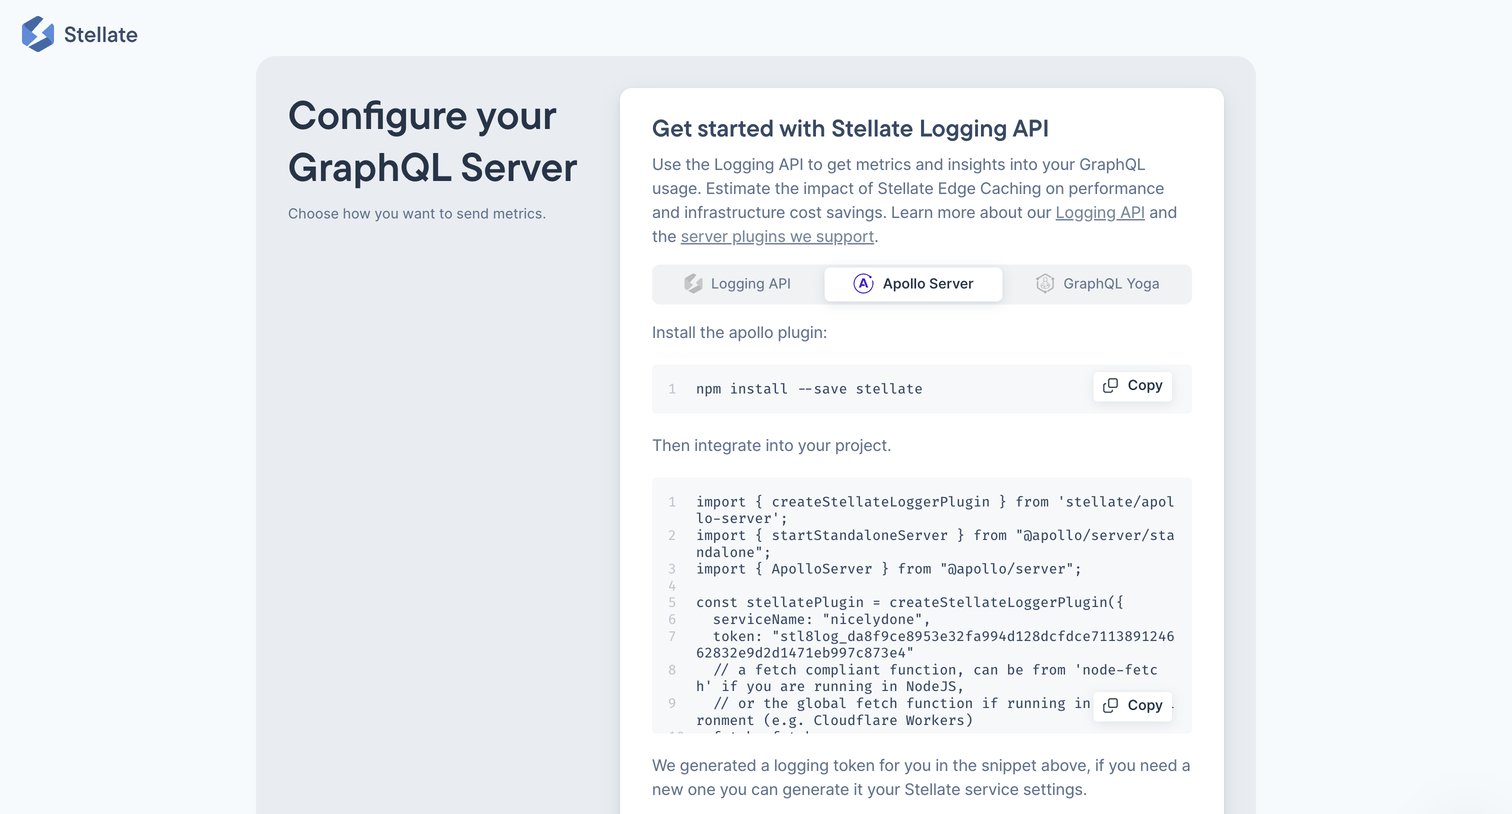Click the serviceName nicelydone code line
1512x814 pixels.
[x=822, y=619]
